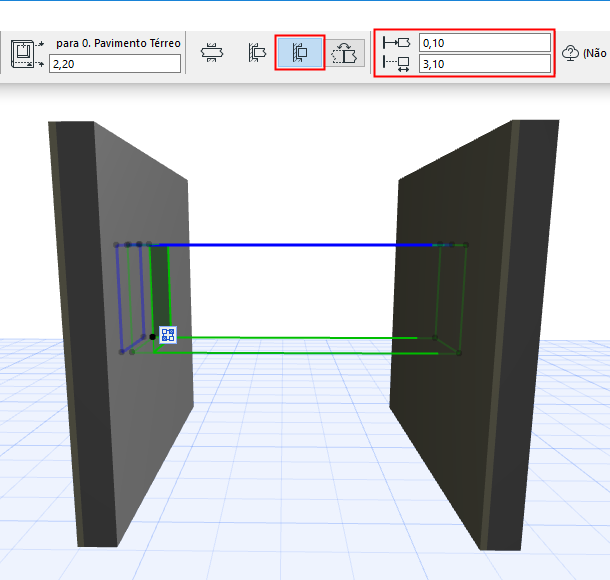The image size is (610, 580).
Task: Click the reference line offset icon
Action: pos(396,42)
